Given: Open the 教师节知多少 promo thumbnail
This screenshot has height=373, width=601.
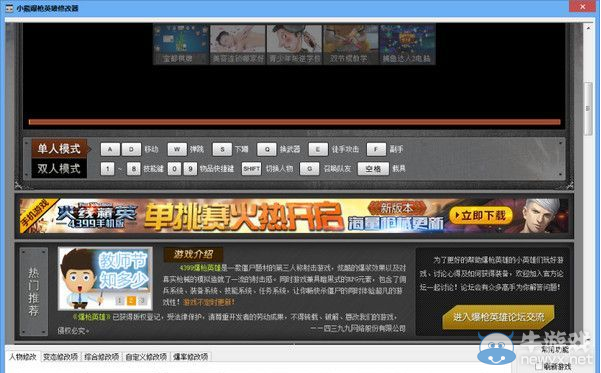Looking at the screenshot, I should tap(105, 278).
